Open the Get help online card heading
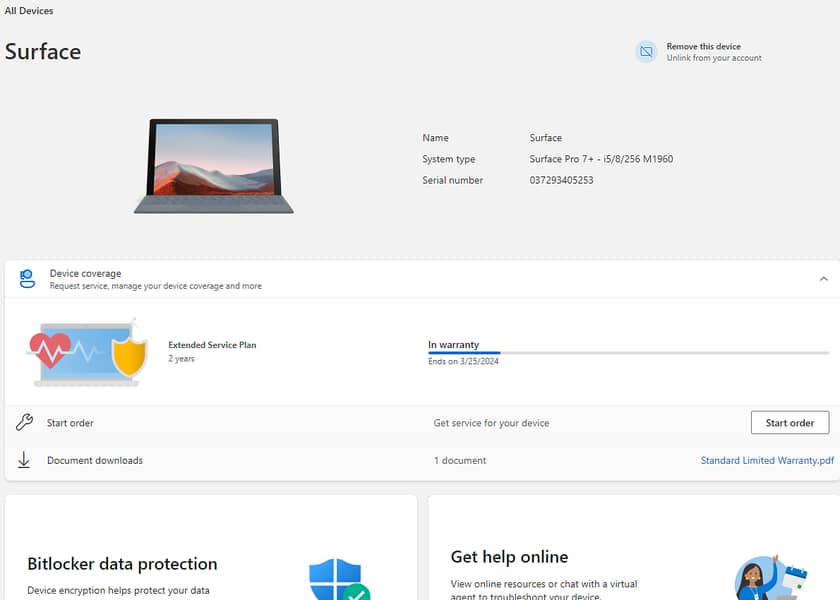Viewport: 840px width, 600px height. [x=509, y=557]
